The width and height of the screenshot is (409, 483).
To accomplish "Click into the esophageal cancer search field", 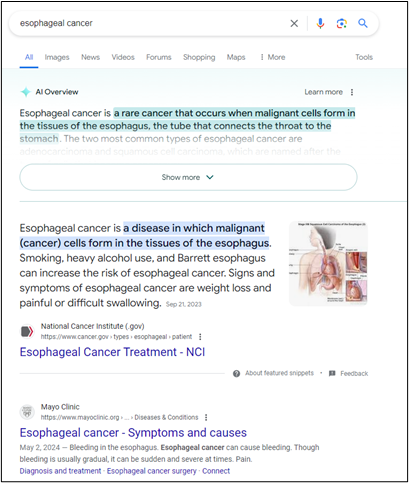I will pyautogui.click(x=150, y=23).
